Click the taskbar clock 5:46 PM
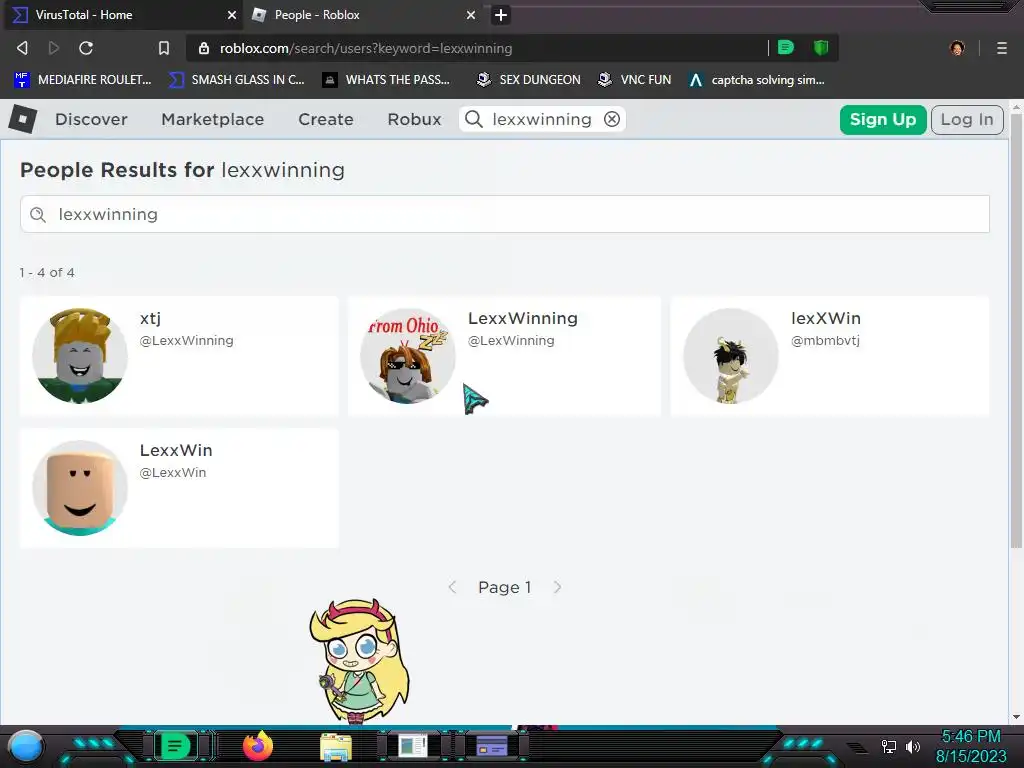This screenshot has width=1024, height=768. pyautogui.click(x=971, y=737)
